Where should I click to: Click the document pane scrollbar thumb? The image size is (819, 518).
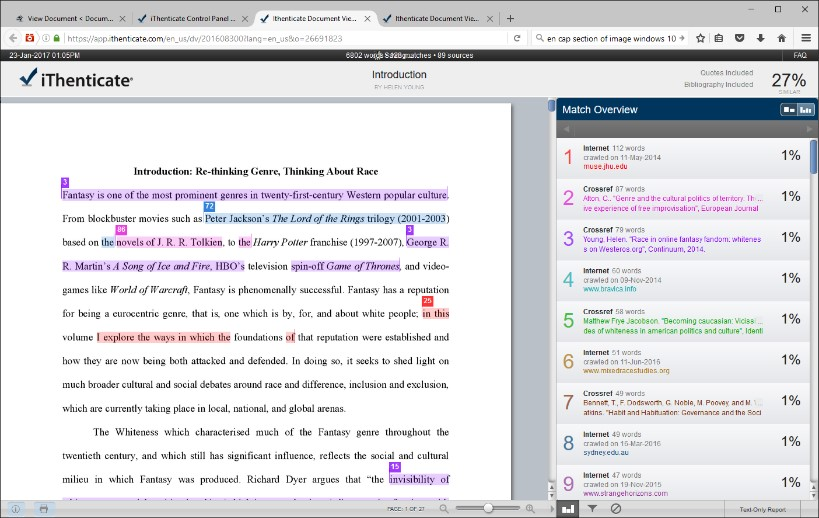tap(551, 105)
